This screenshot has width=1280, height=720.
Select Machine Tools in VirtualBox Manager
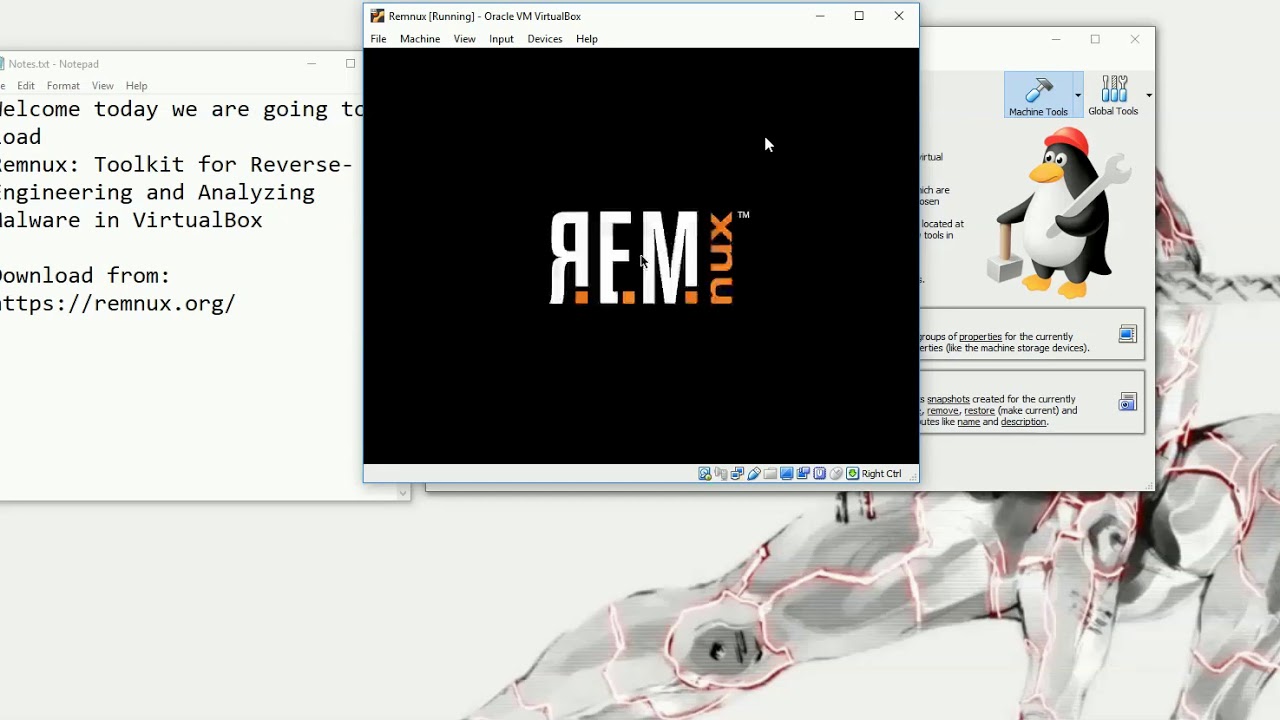tap(1038, 95)
